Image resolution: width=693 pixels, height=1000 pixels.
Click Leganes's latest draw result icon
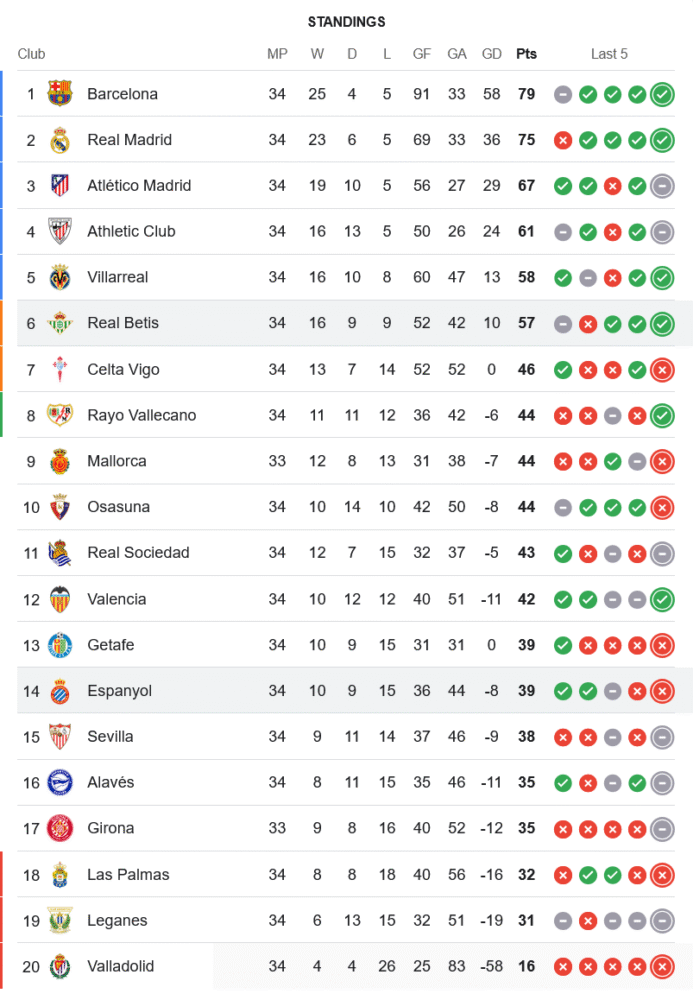(x=661, y=921)
